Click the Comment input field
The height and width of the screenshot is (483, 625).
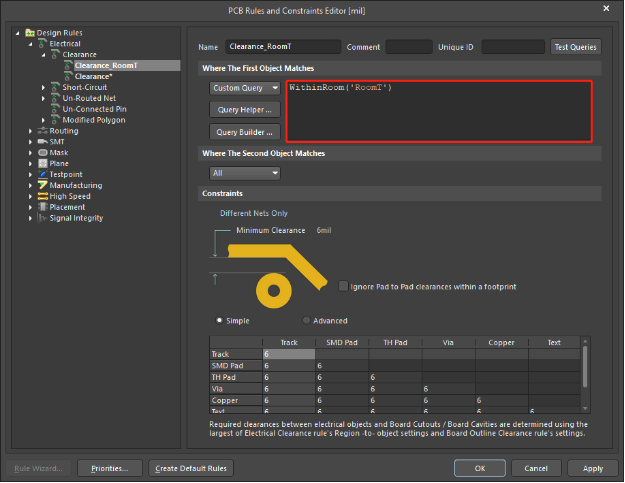[x=409, y=47]
